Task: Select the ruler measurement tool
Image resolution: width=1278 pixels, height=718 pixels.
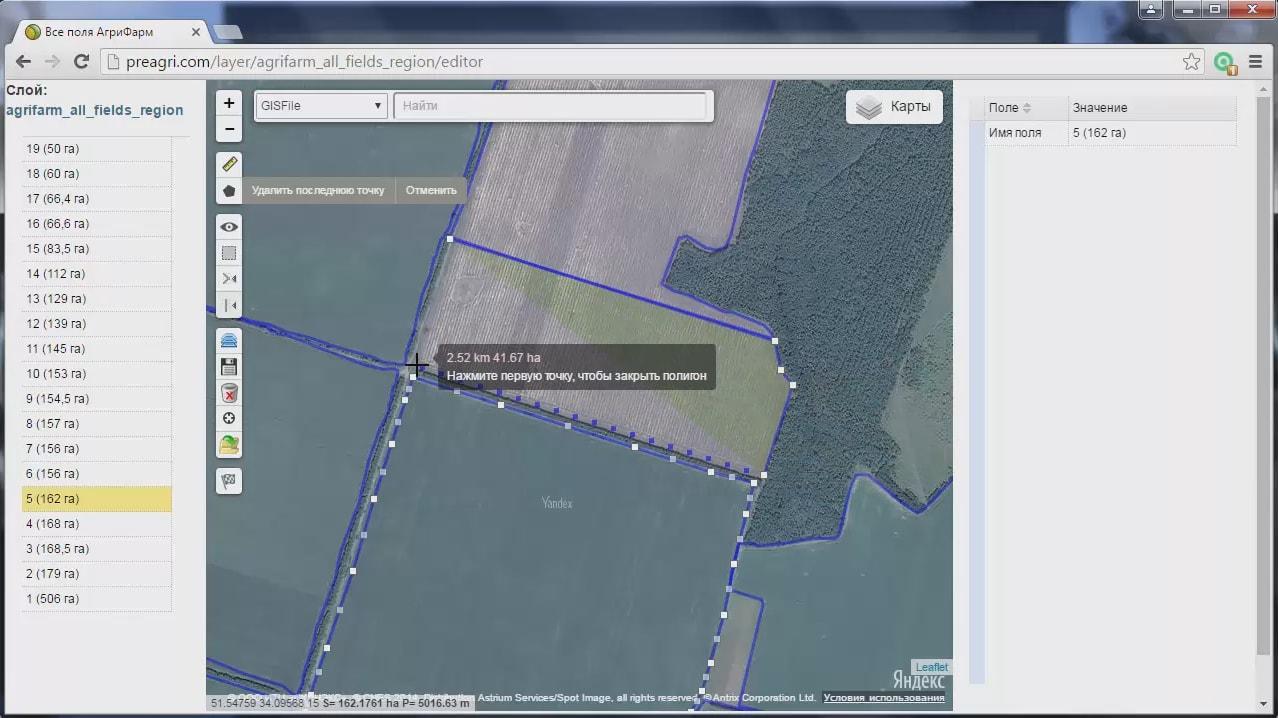Action: pyautogui.click(x=229, y=164)
